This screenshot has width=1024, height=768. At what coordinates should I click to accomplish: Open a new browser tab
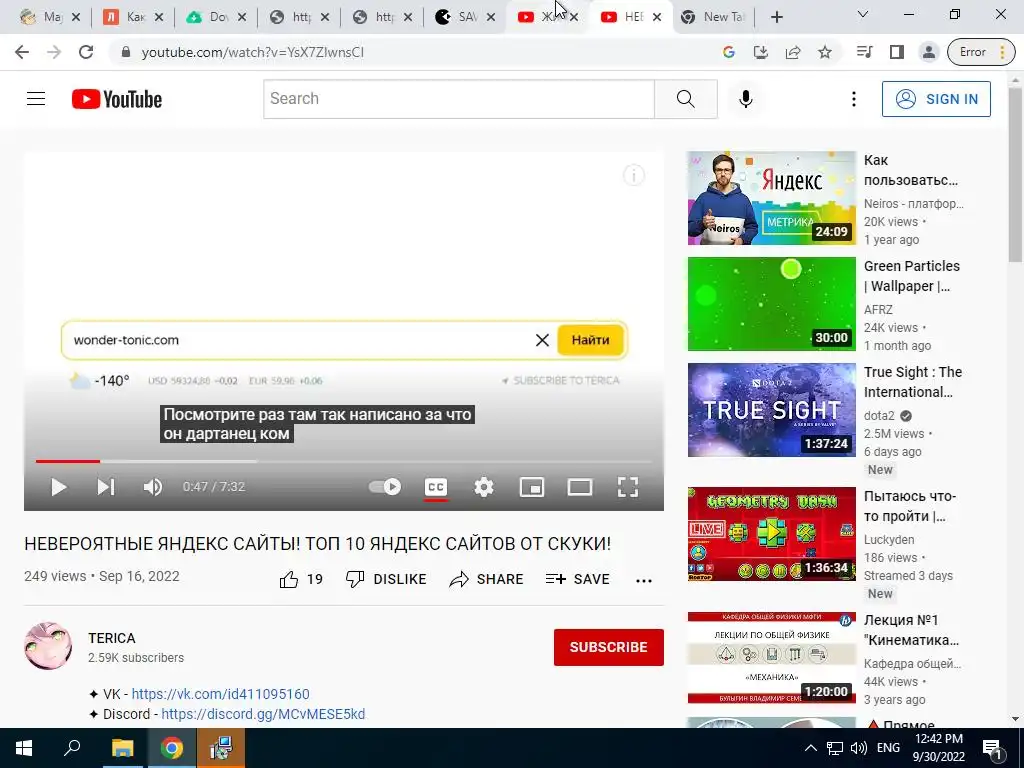(x=776, y=18)
